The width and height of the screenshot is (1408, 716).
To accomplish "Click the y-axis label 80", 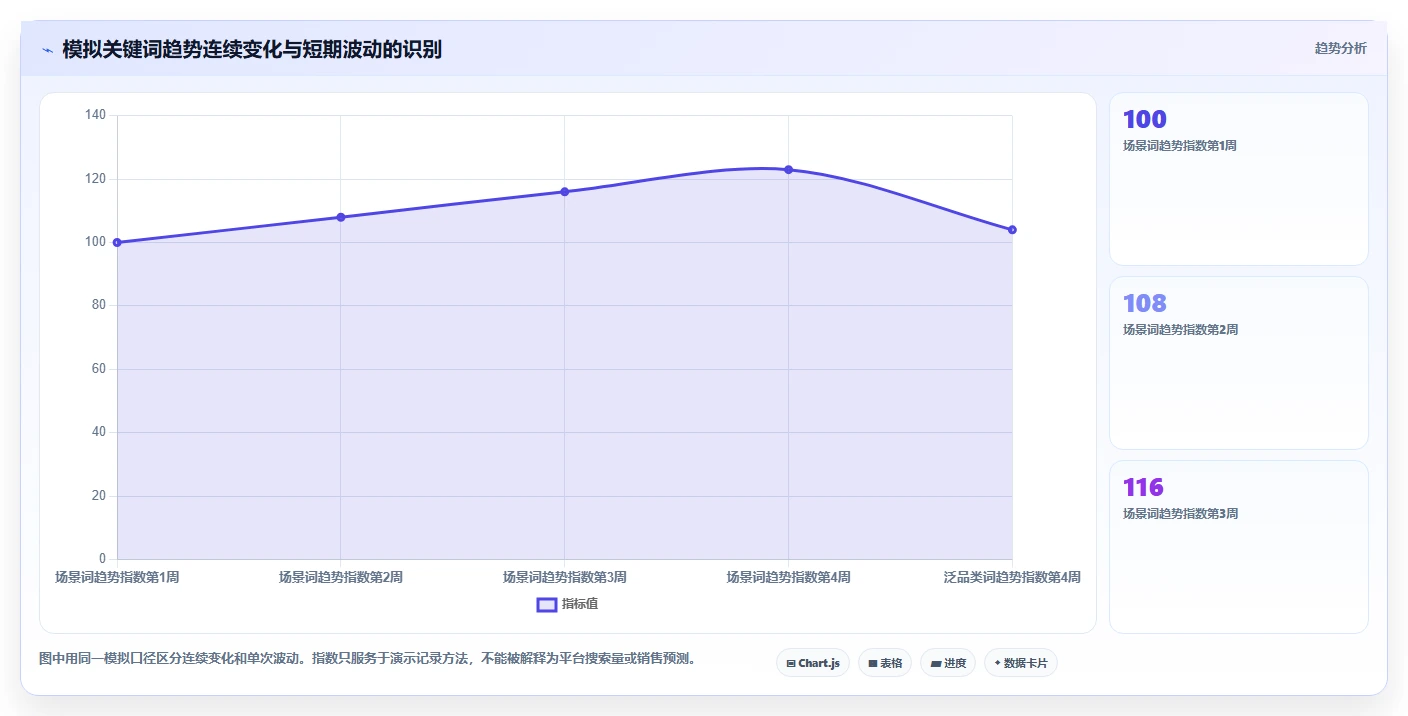I will click(98, 305).
